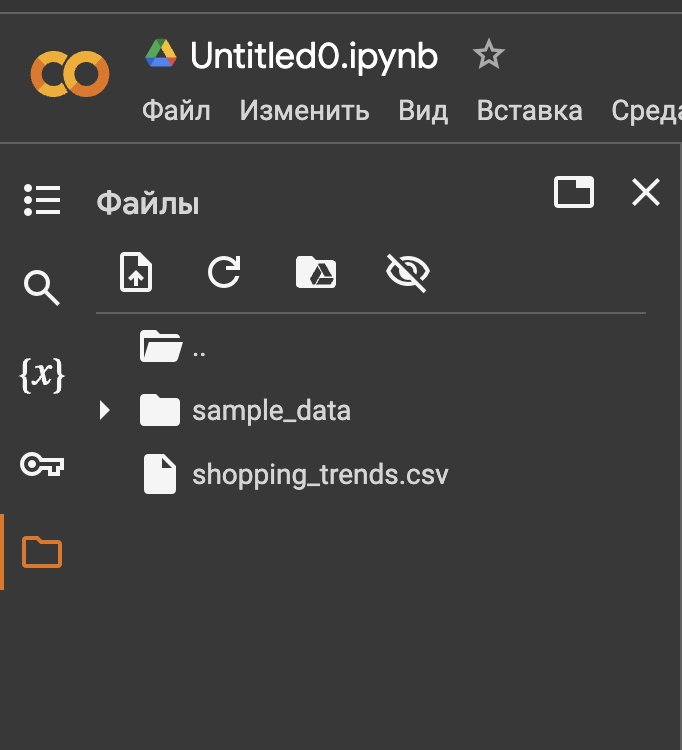Open the Файл menu
682x750 pixels.
tap(176, 110)
